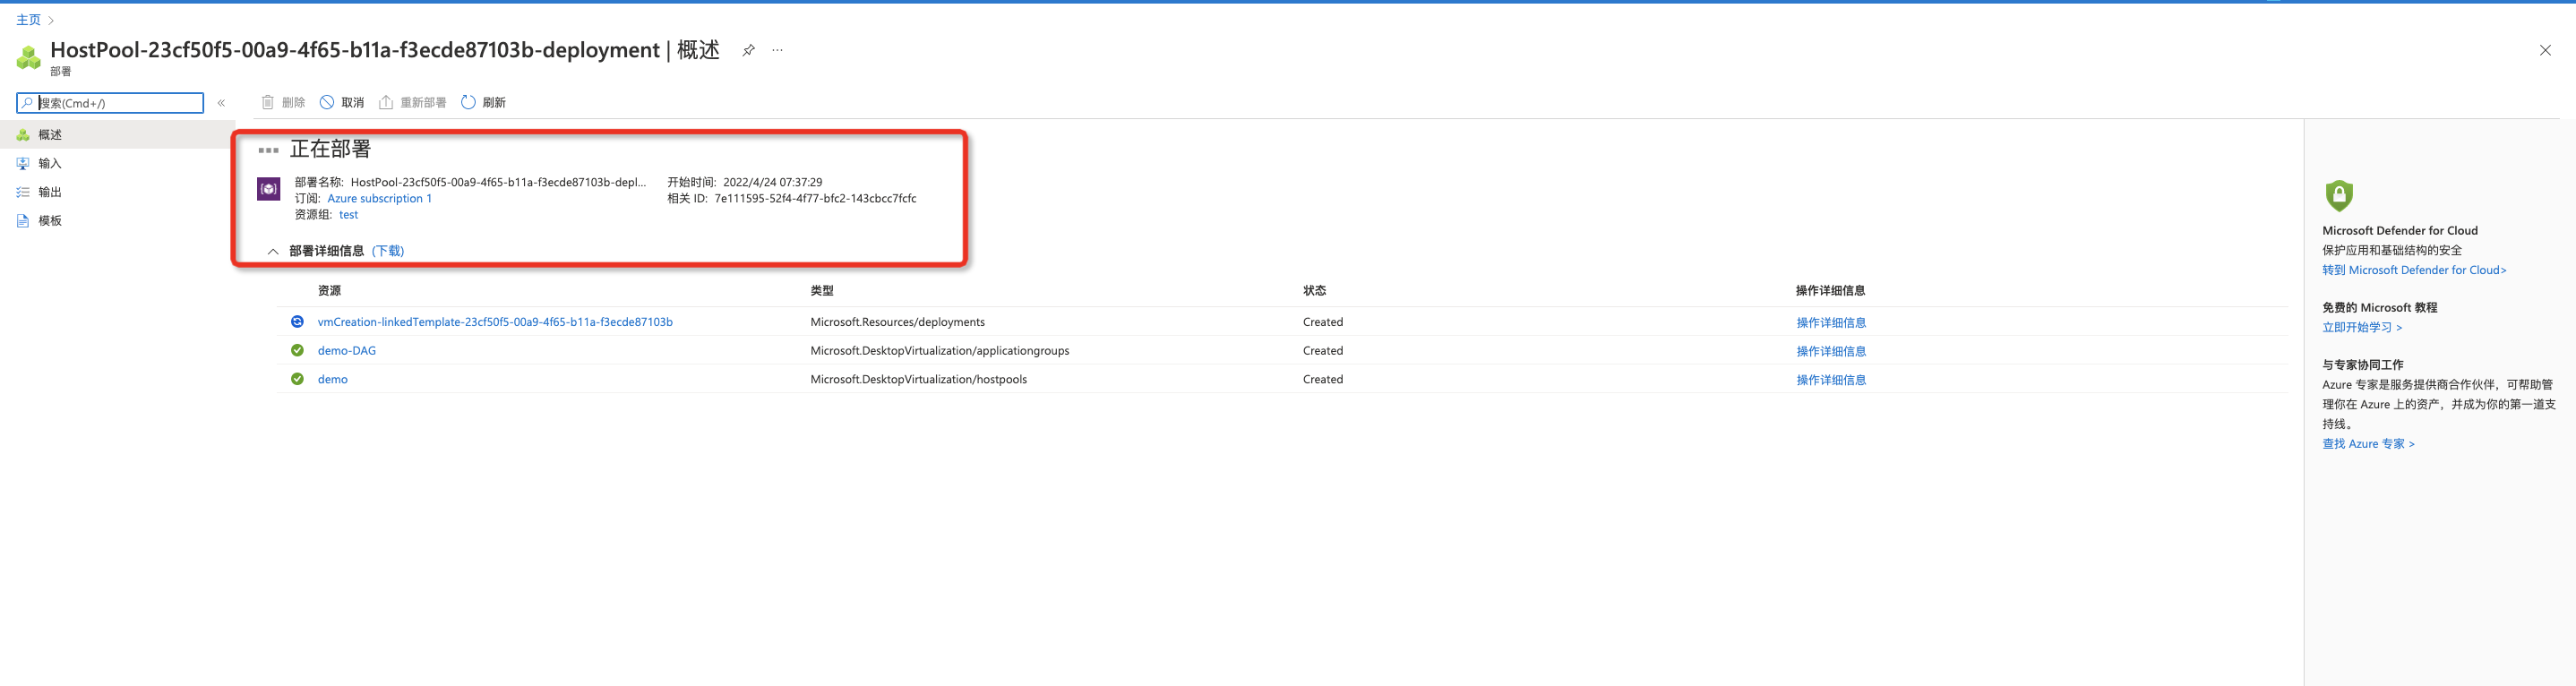Image resolution: width=2576 pixels, height=686 pixels.
Task: Click the 开始时间 2022/4/24 07:37:29 value
Action: [772, 182]
